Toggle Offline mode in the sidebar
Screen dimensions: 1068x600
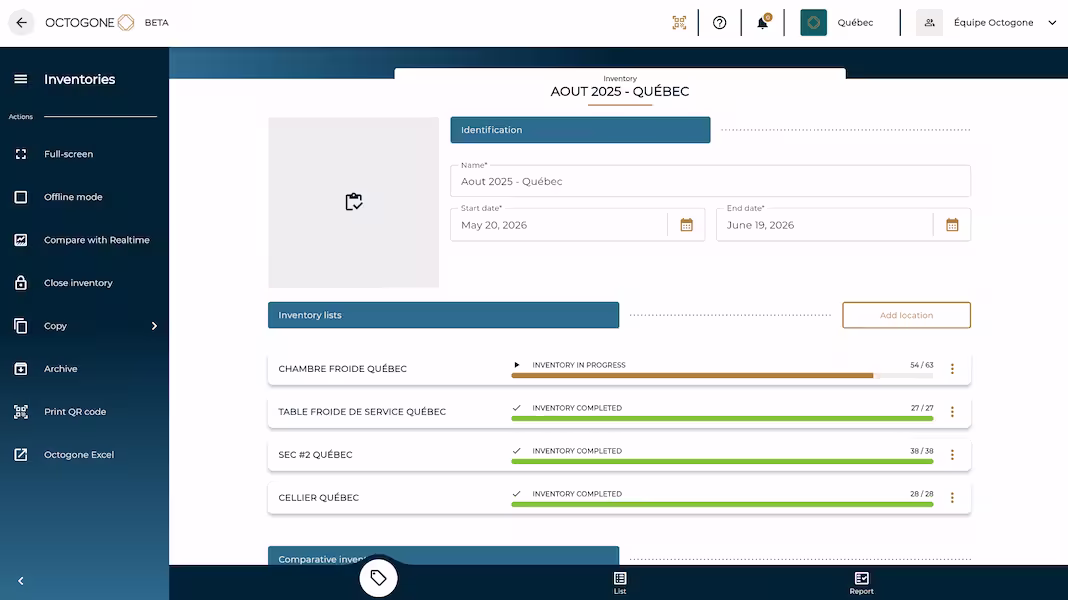pos(73,197)
